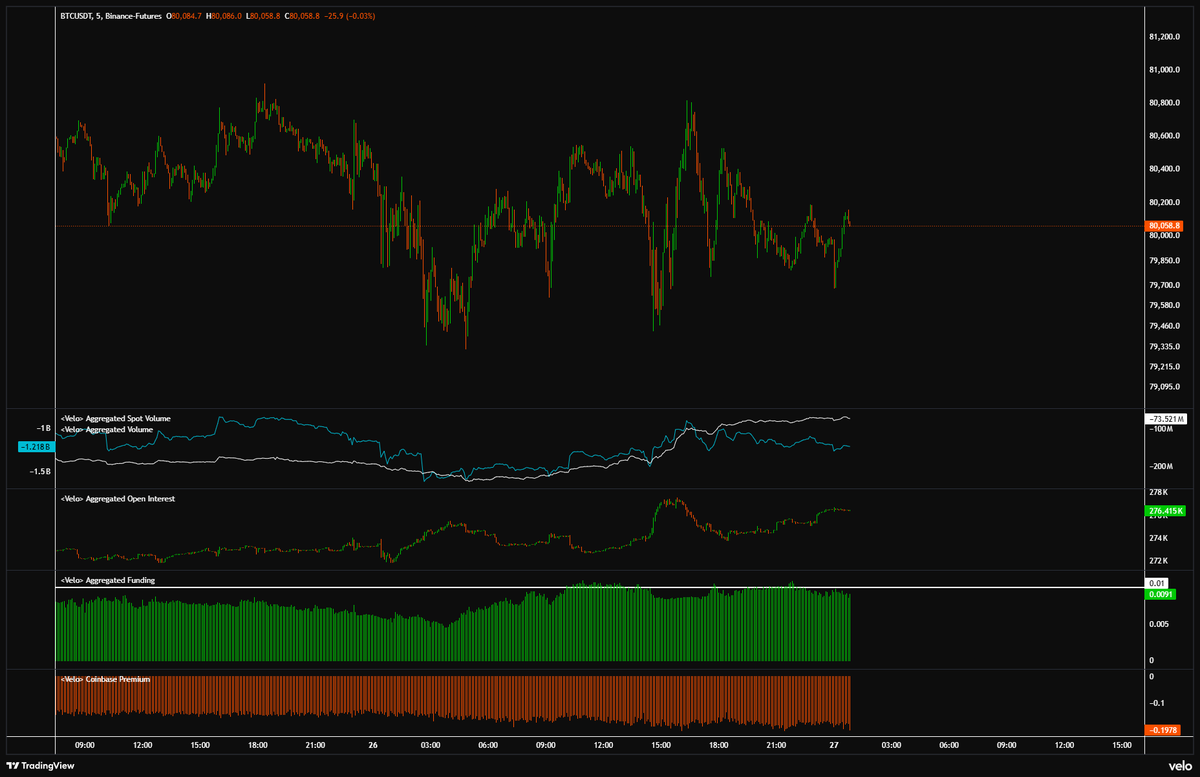Click the 80,400.0 price axis label
This screenshot has height=777, width=1200.
pos(1166,169)
